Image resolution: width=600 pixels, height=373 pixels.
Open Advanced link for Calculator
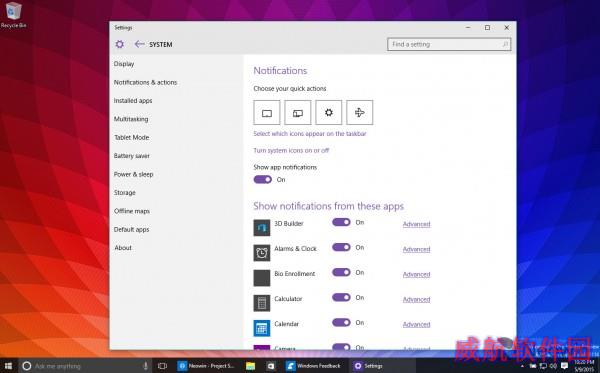416,300
